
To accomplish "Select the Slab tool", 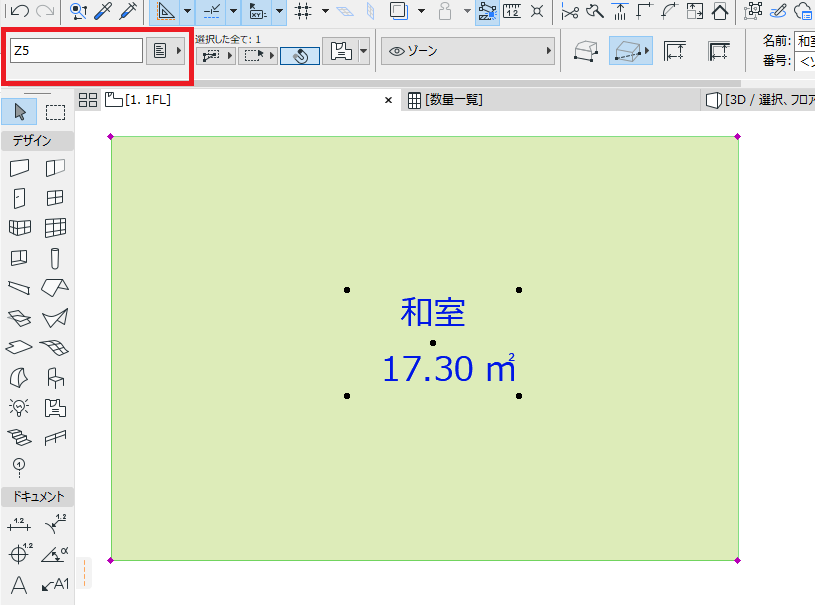I will point(19,347).
